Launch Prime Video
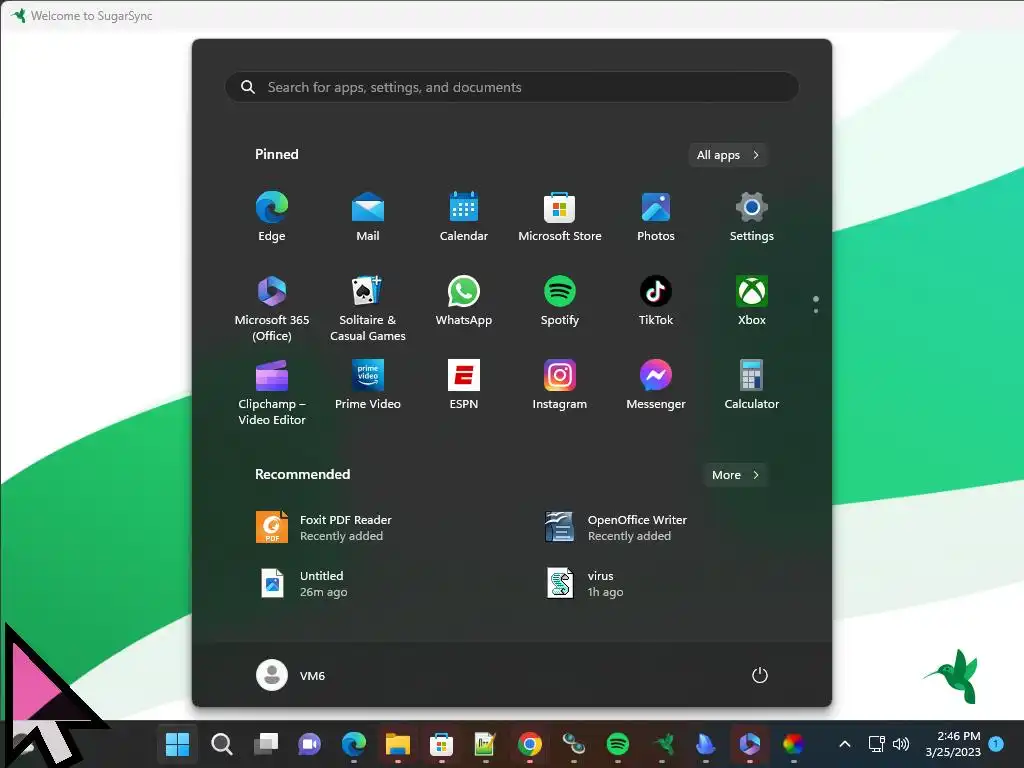The height and width of the screenshot is (768, 1024). [368, 384]
